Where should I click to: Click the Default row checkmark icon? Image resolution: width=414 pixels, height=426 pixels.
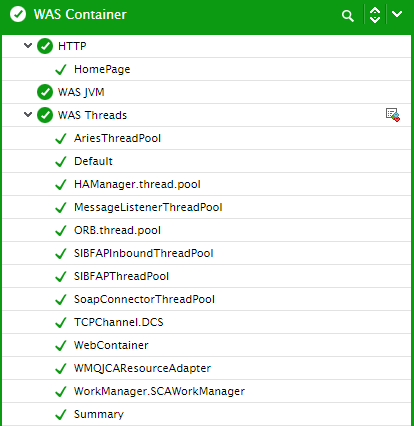(x=61, y=161)
